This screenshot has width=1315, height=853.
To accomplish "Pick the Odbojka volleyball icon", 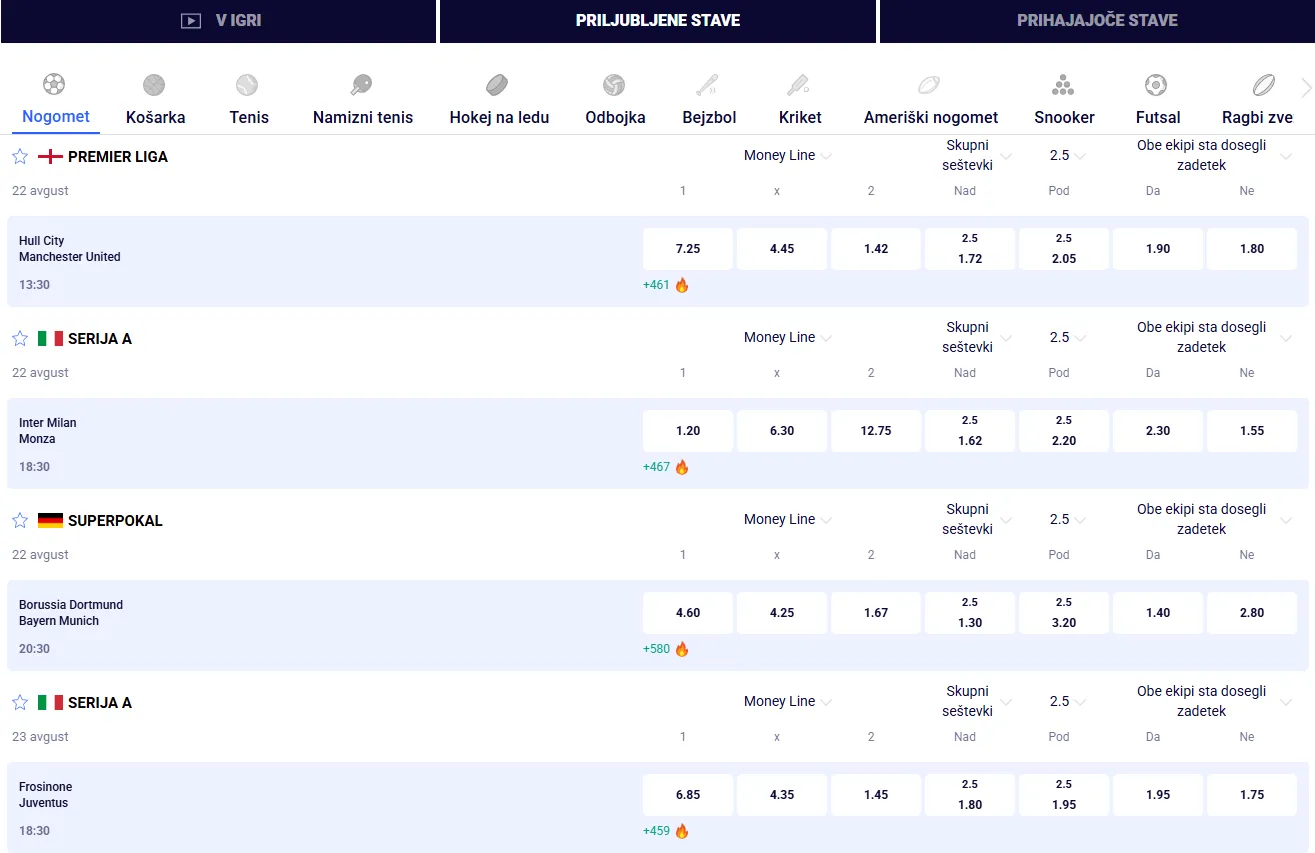I will [x=614, y=85].
